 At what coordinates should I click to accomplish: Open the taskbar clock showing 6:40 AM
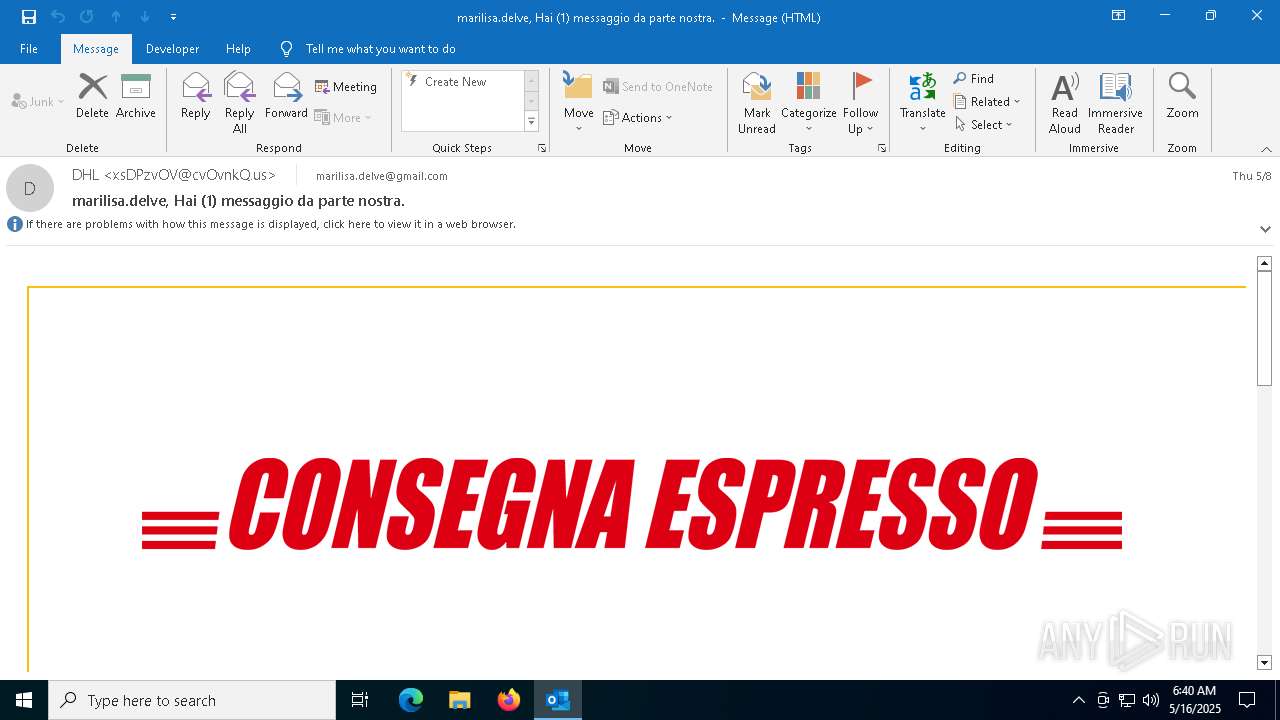coord(1195,700)
